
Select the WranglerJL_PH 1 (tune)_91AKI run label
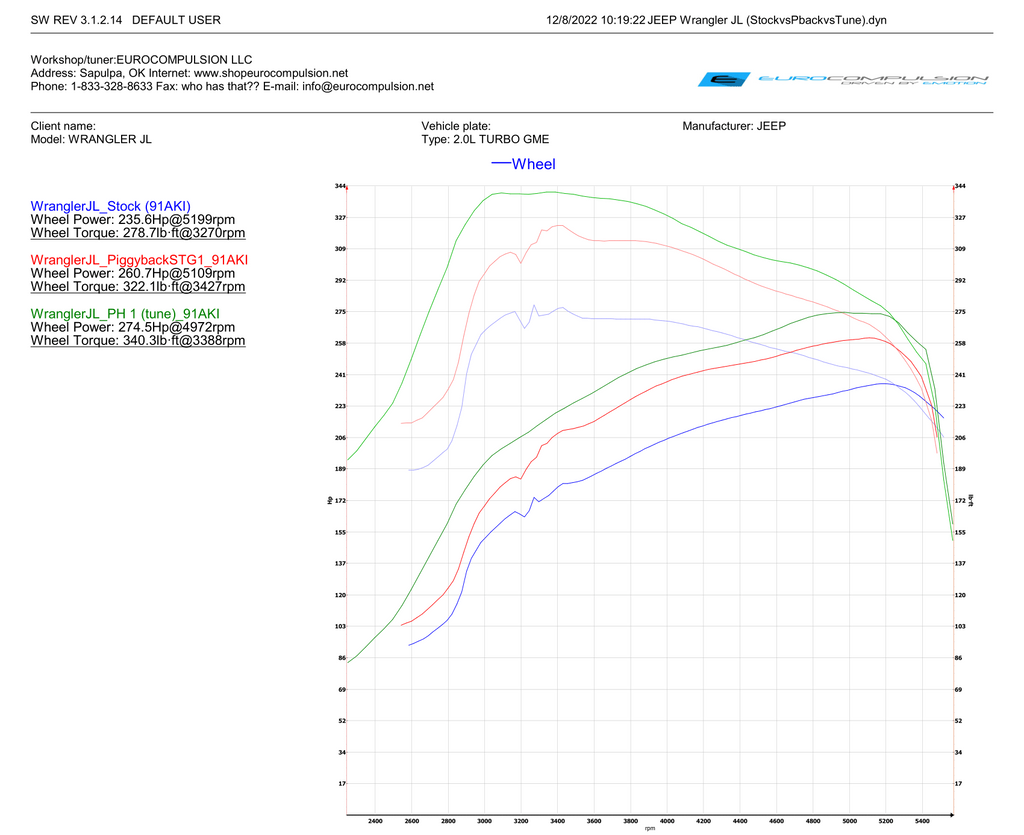125,313
